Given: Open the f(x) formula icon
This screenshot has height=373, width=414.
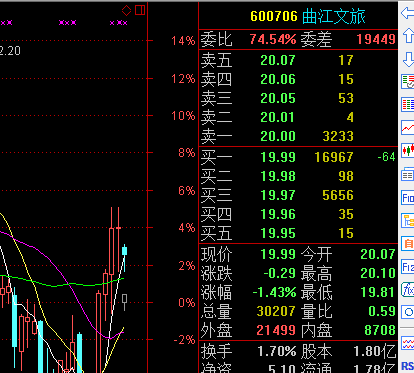Looking at the screenshot, I should pos(407,290).
